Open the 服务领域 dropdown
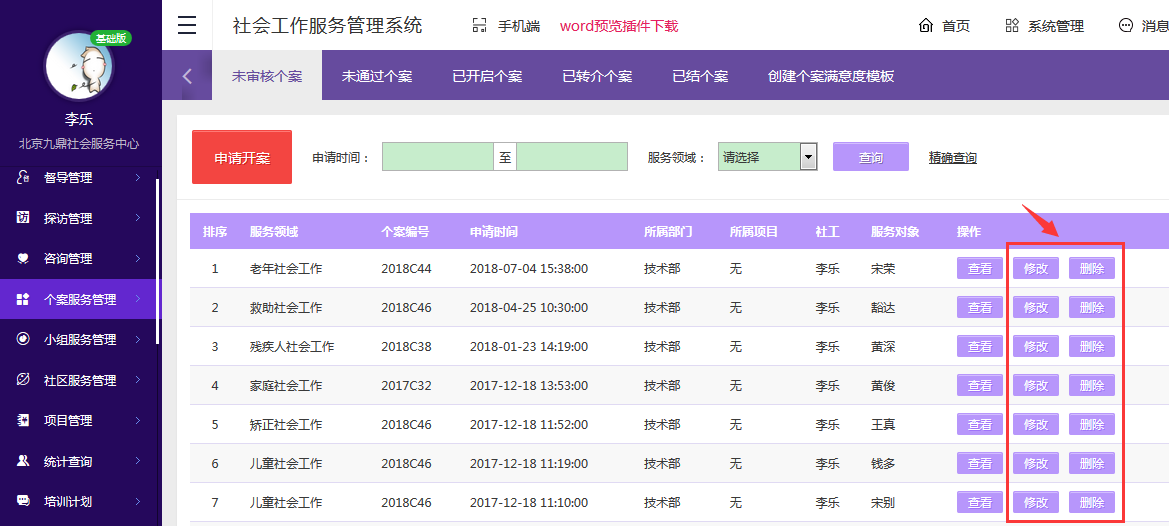Viewport: 1169px width, 526px height. click(x=808, y=157)
